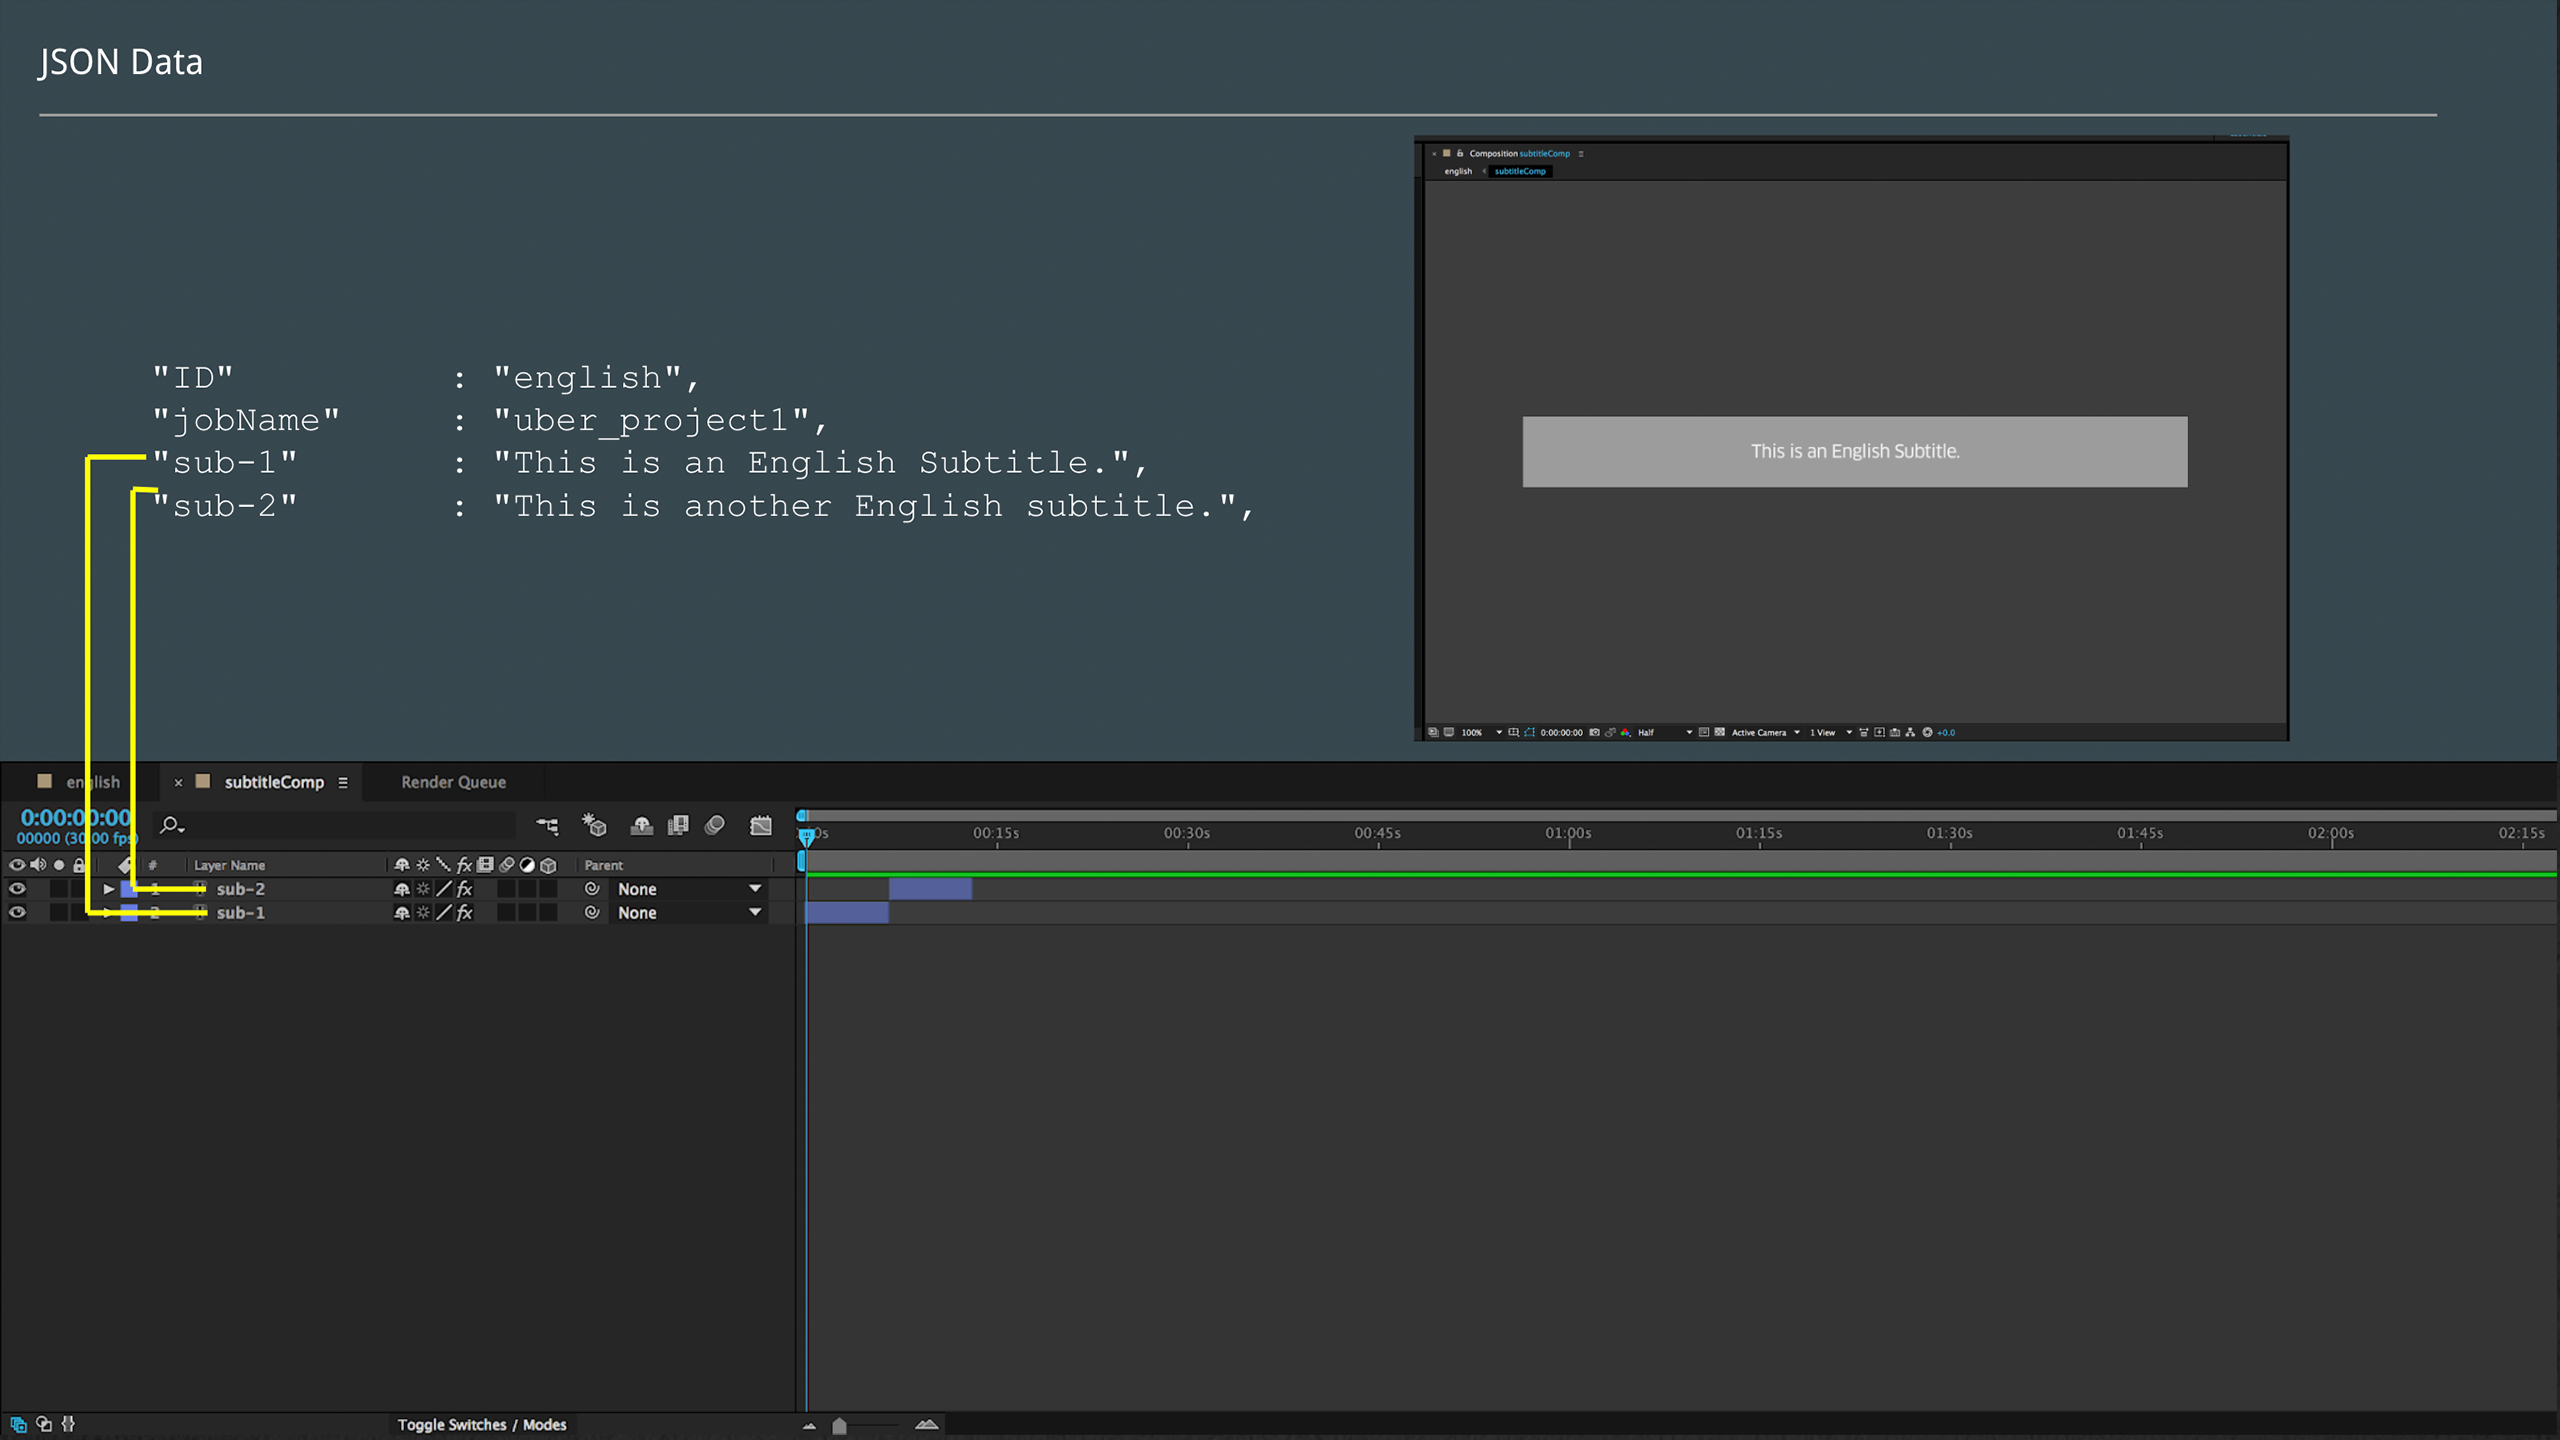
Task: Toggle shy switch on sub-2 layer
Action: [x=401, y=889]
